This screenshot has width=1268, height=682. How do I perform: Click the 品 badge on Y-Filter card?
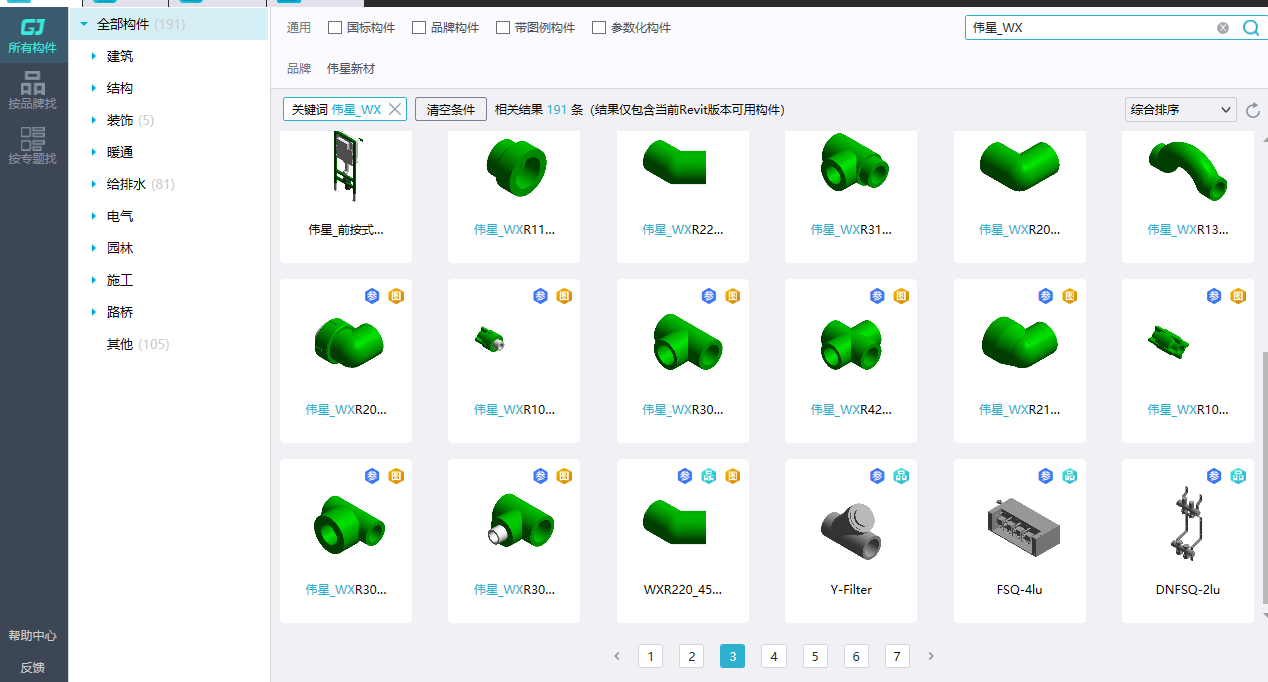901,476
